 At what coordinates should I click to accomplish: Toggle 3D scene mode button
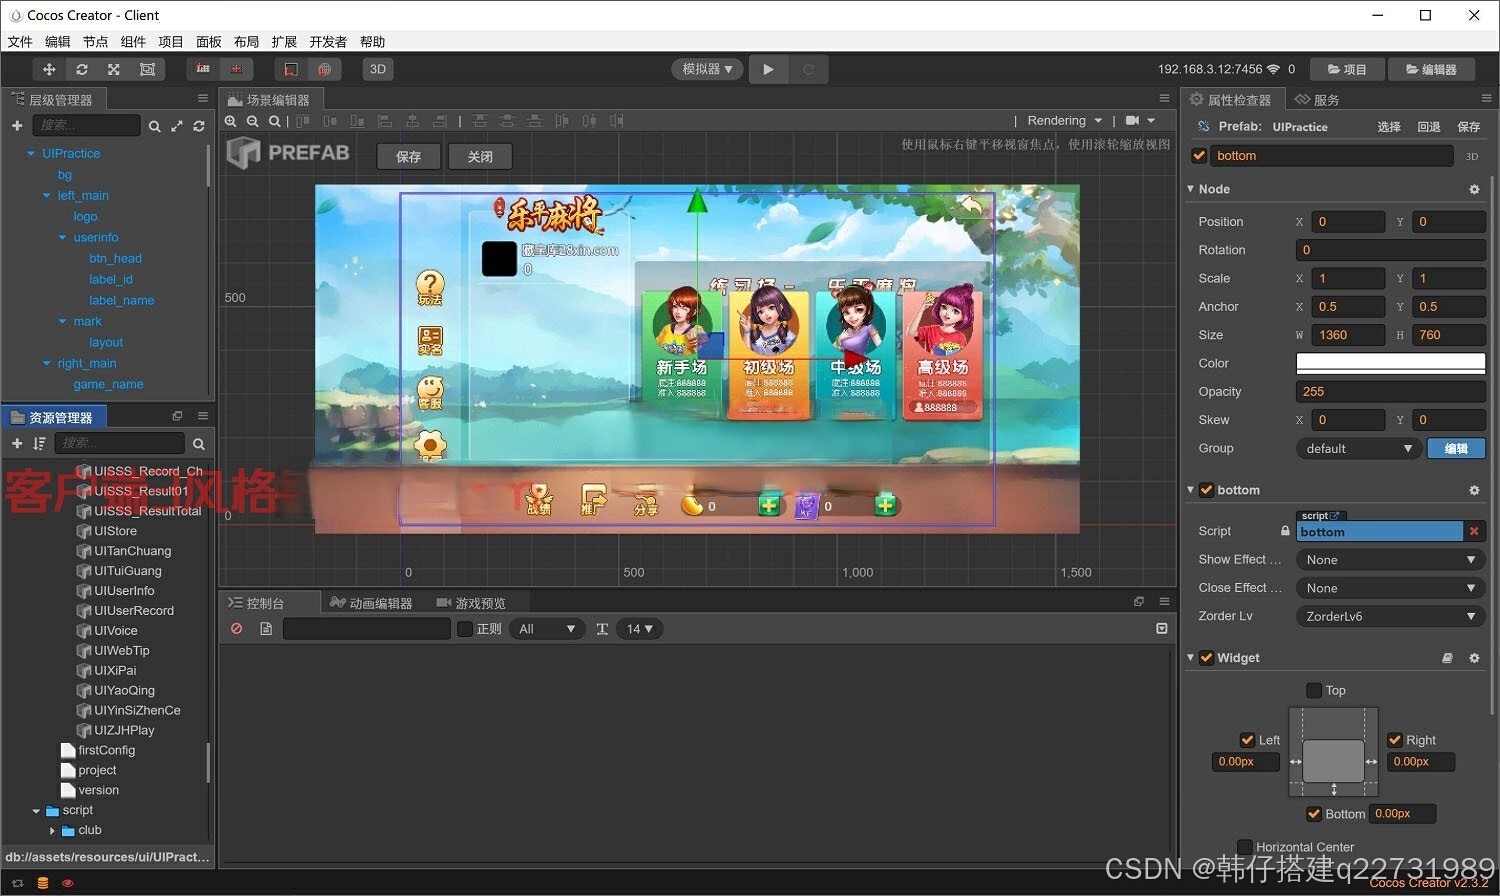(378, 69)
